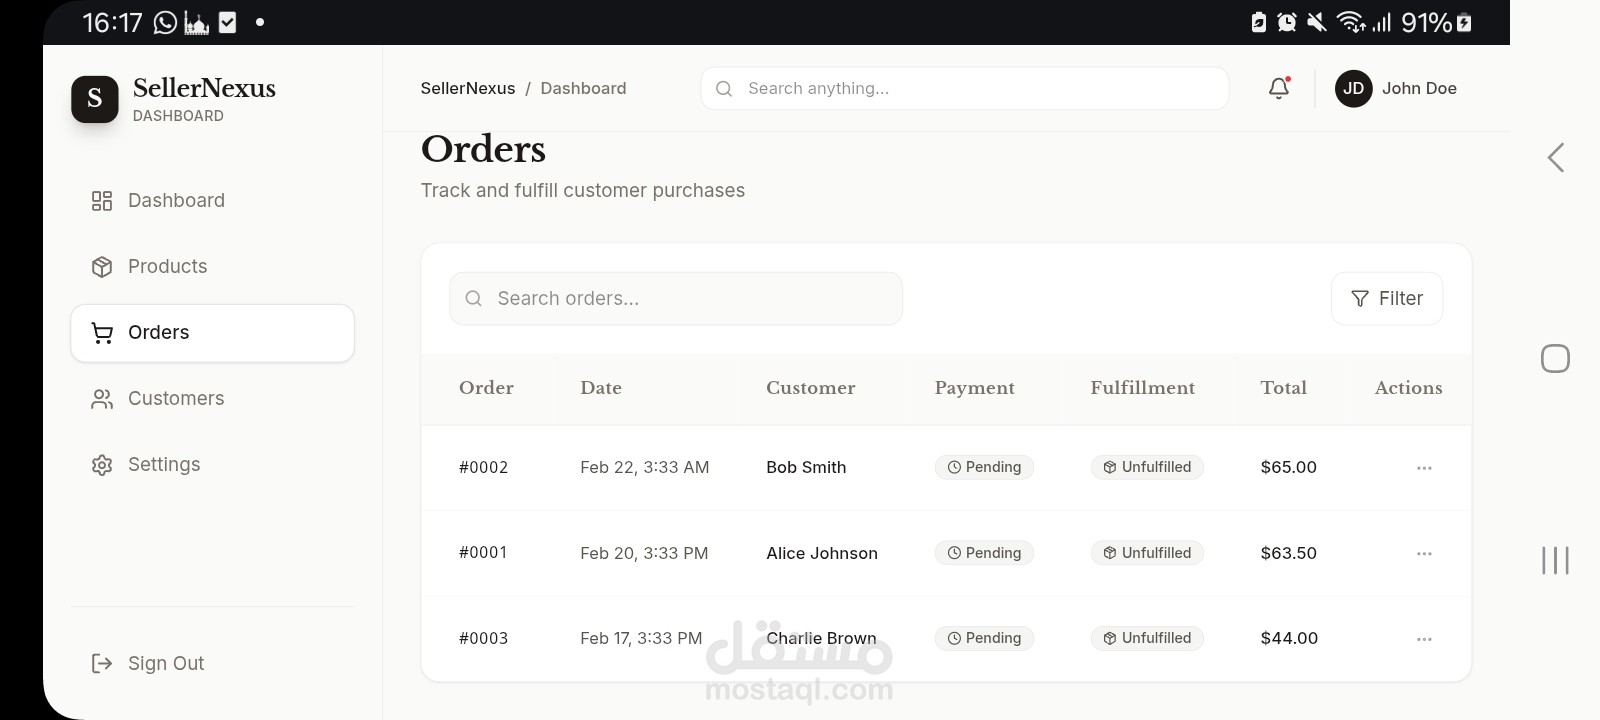The image size is (1600, 720).
Task: Sort by the Fulfillment column header
Action: coord(1143,388)
